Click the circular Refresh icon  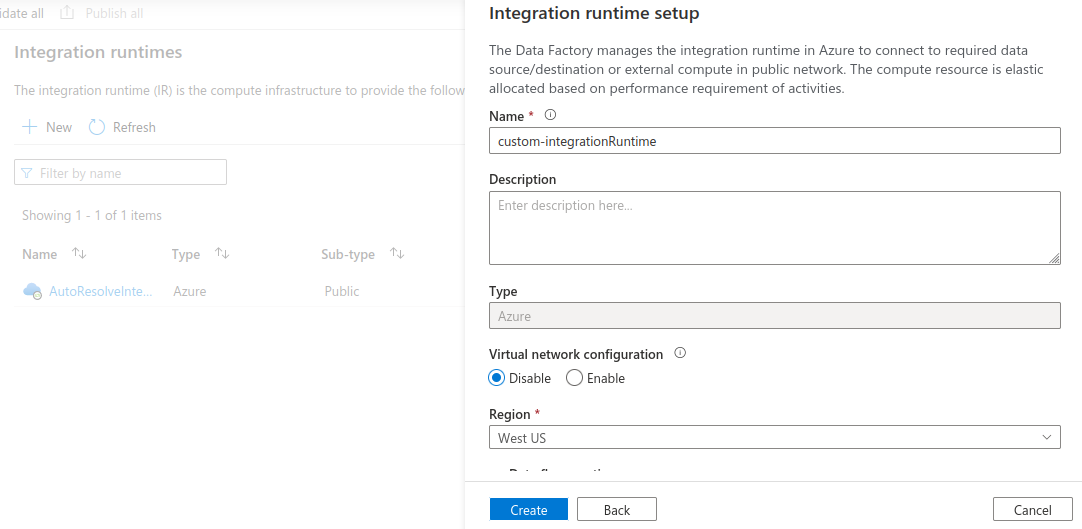(97, 127)
